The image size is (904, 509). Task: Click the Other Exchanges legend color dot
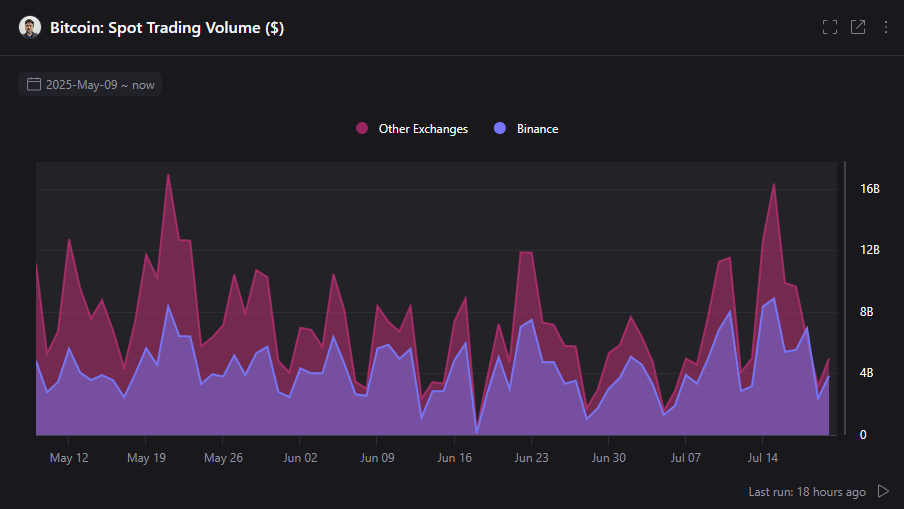tap(362, 129)
